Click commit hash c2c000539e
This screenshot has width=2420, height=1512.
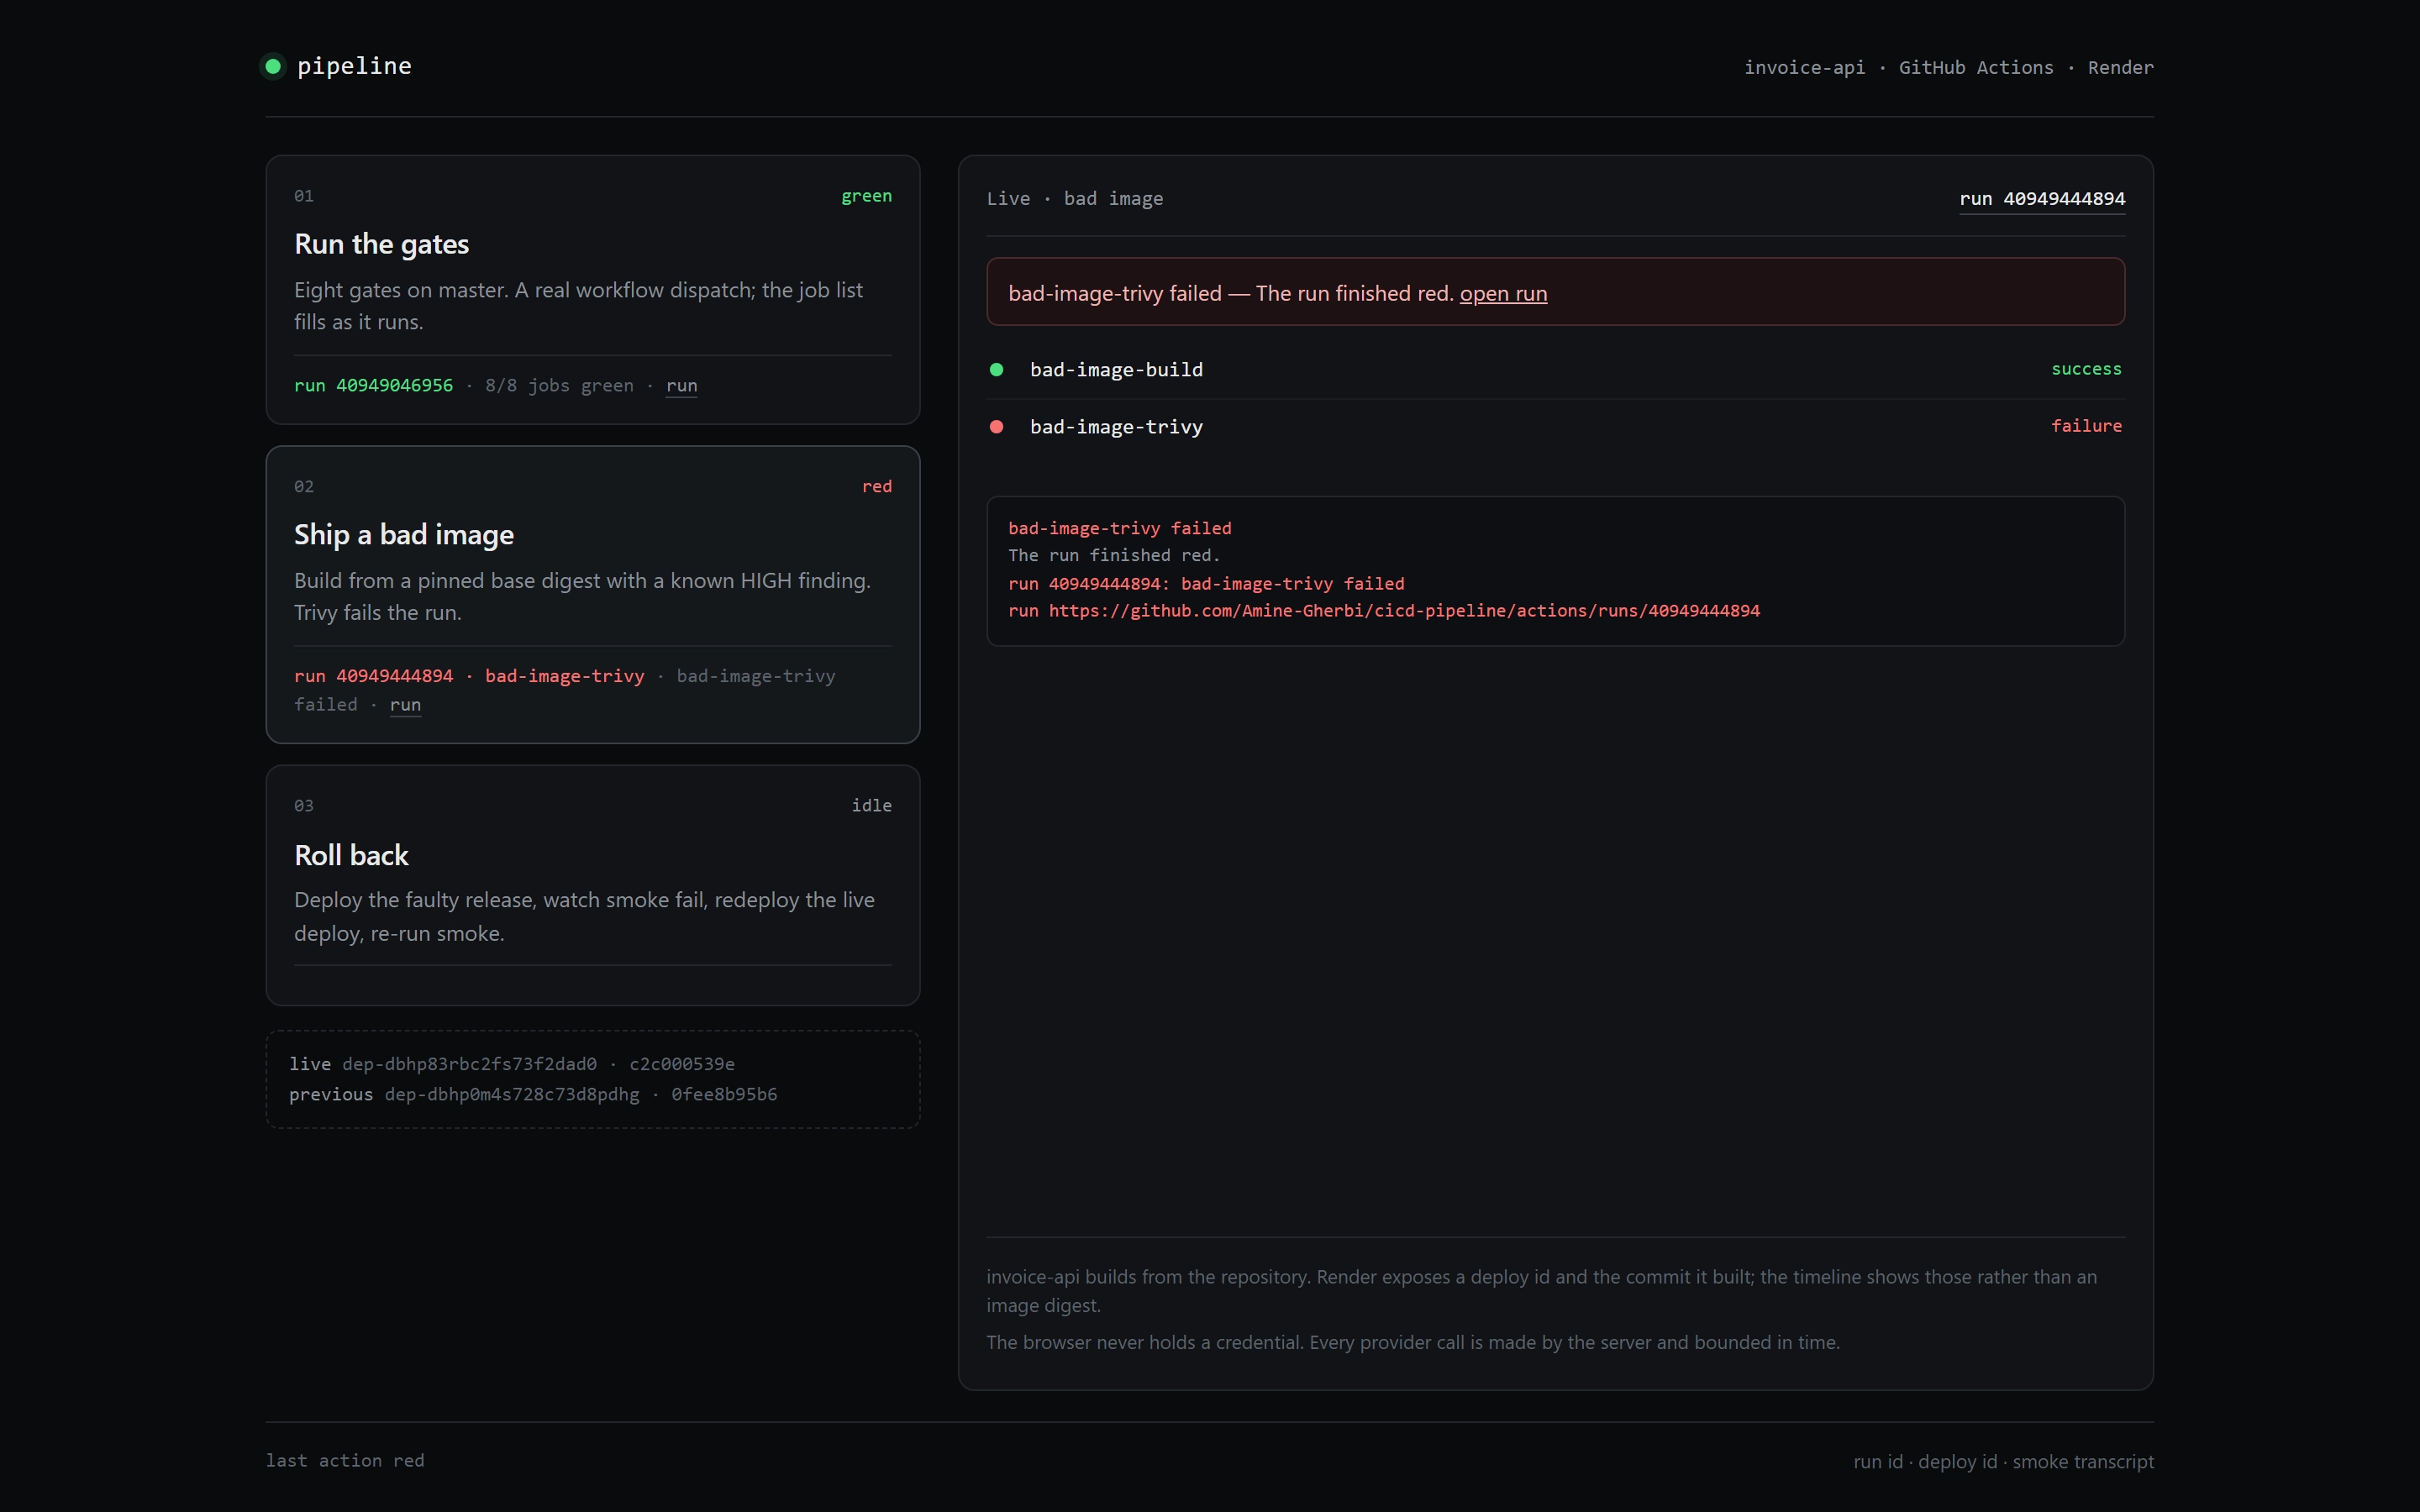[x=682, y=1064]
